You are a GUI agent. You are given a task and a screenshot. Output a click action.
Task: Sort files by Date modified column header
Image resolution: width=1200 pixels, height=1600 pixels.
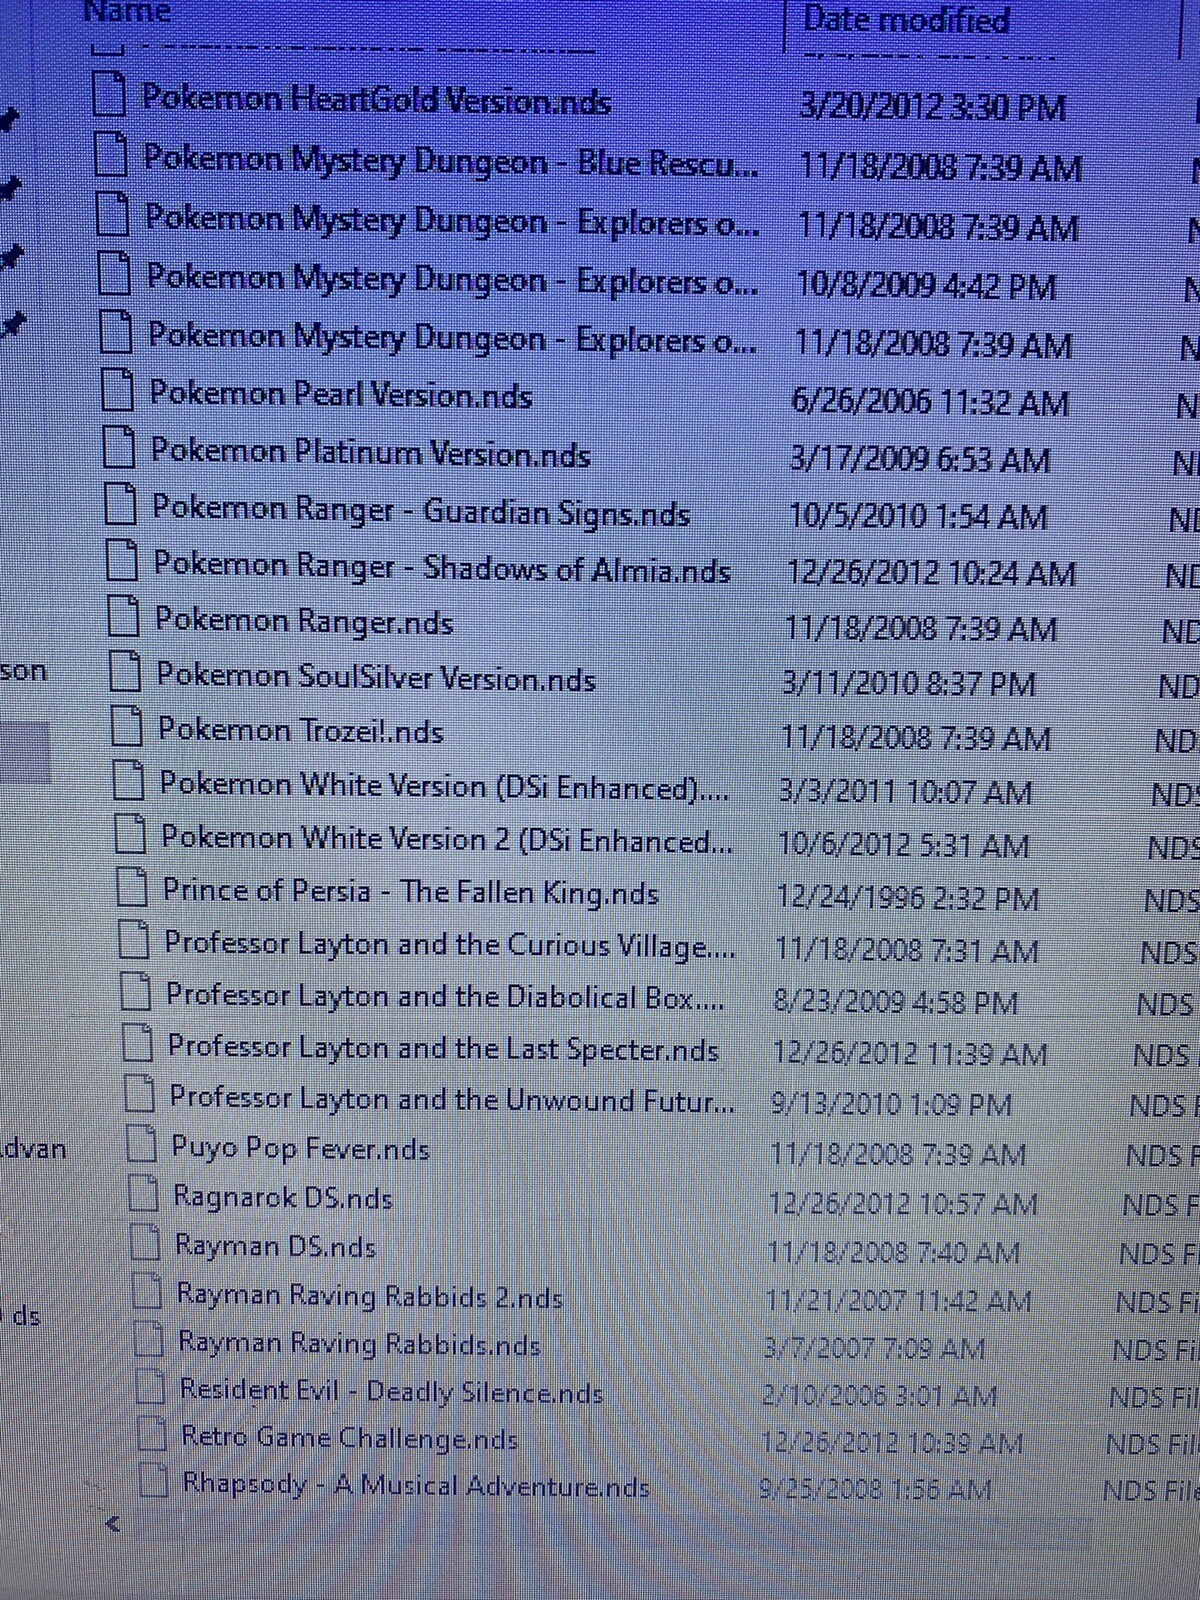pos(906,19)
